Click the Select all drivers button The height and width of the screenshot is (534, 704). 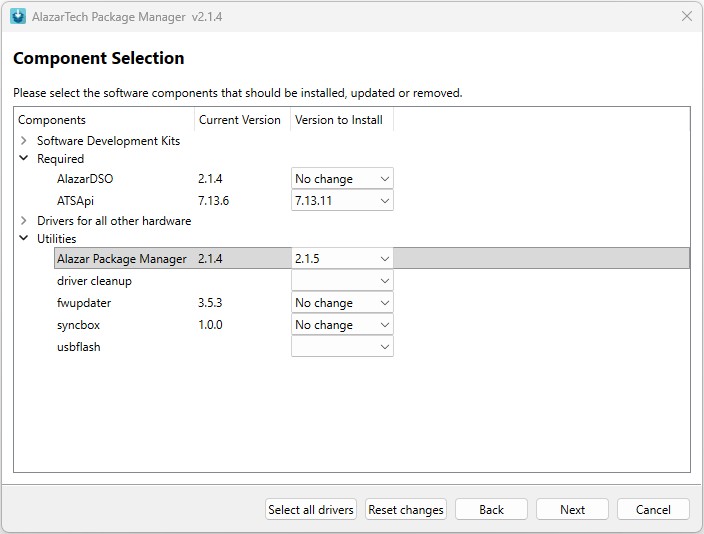click(311, 509)
